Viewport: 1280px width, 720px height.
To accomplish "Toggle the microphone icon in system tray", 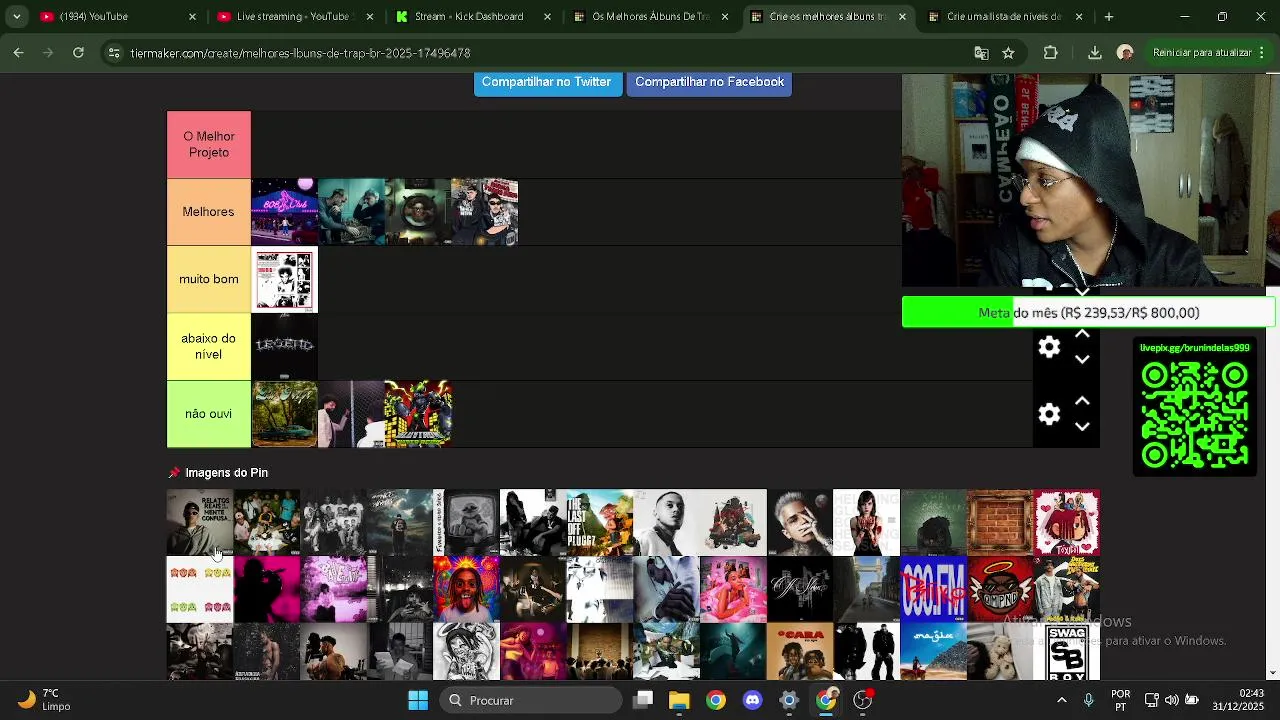I will click(1089, 700).
